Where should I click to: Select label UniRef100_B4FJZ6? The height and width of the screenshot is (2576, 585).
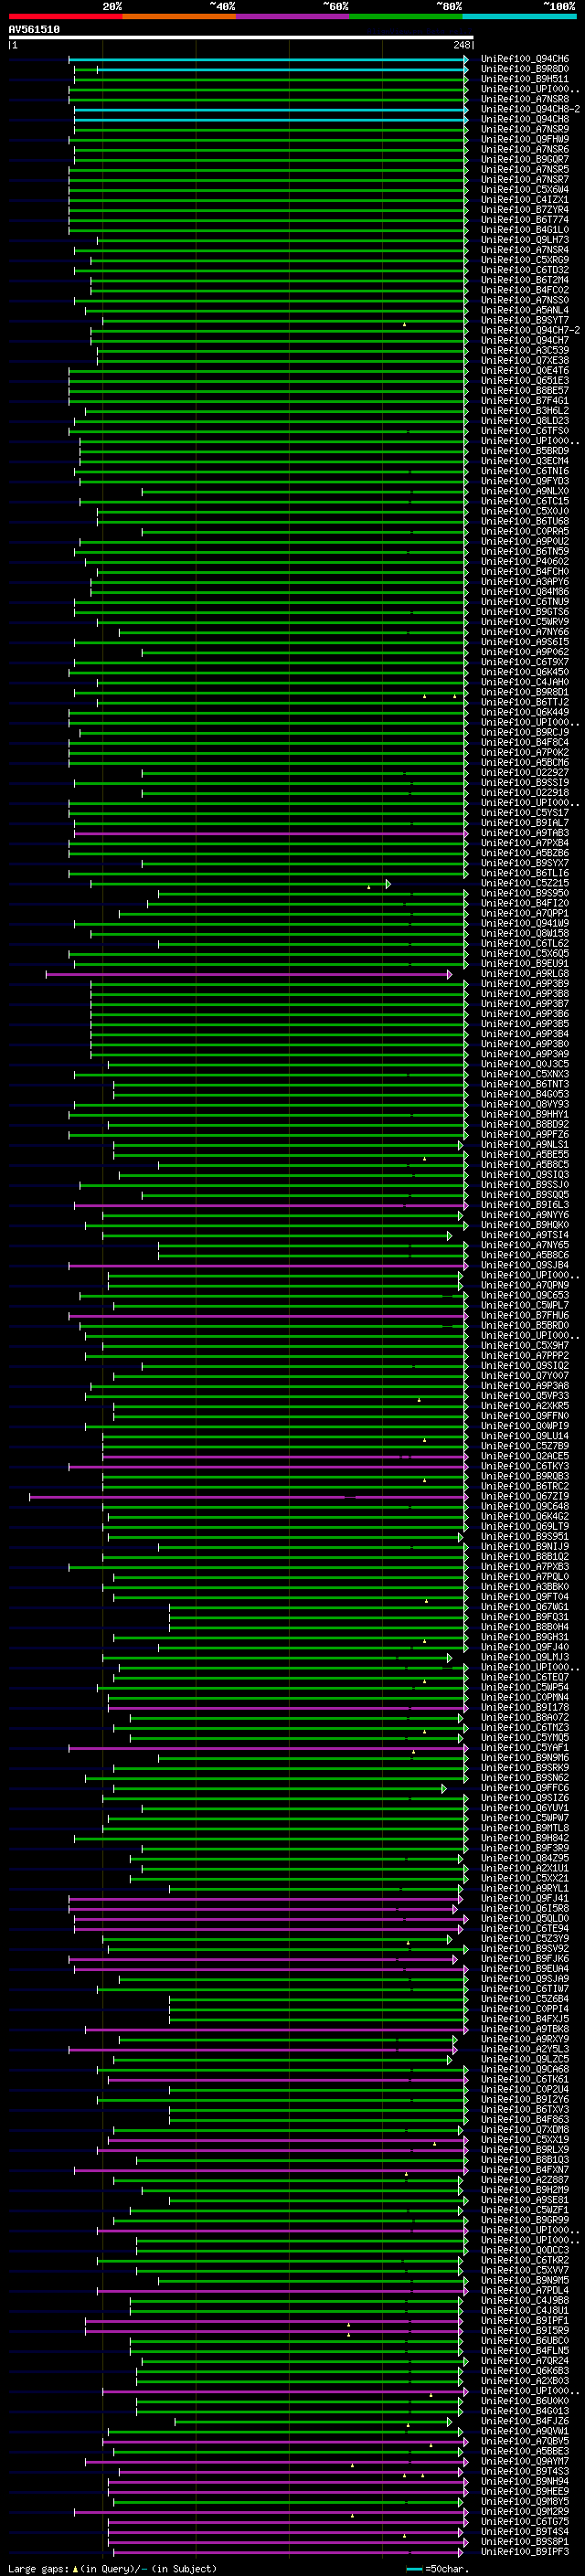coord(525,2422)
